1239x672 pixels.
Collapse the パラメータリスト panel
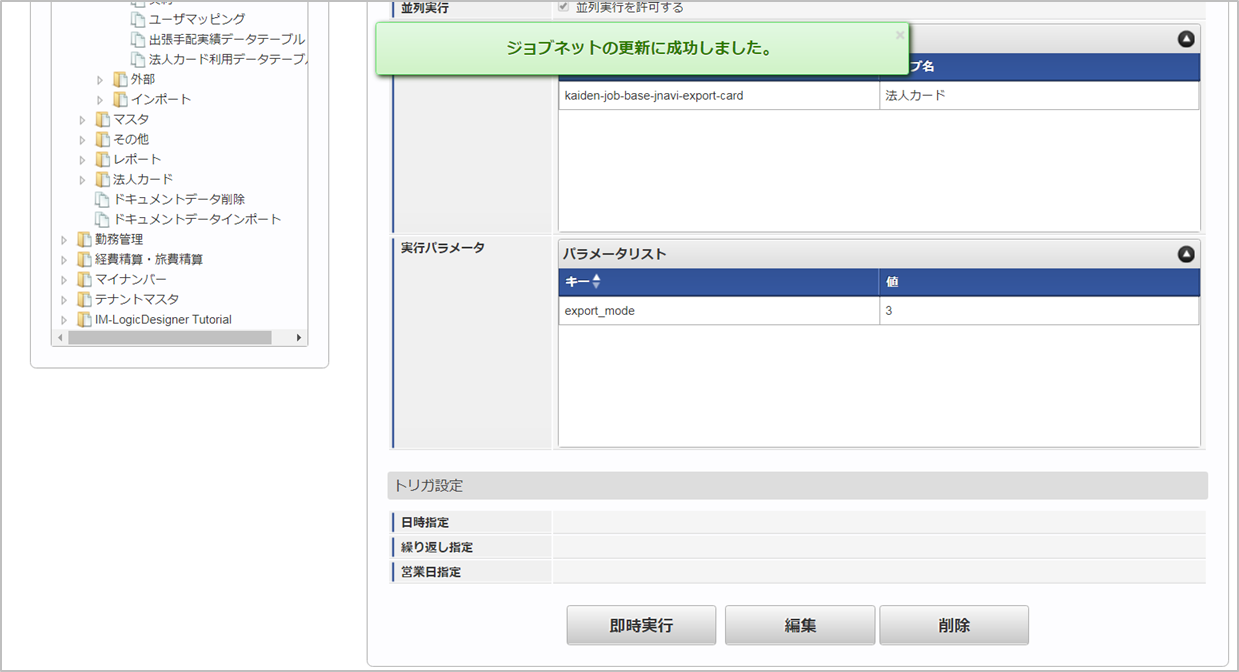(x=1186, y=254)
